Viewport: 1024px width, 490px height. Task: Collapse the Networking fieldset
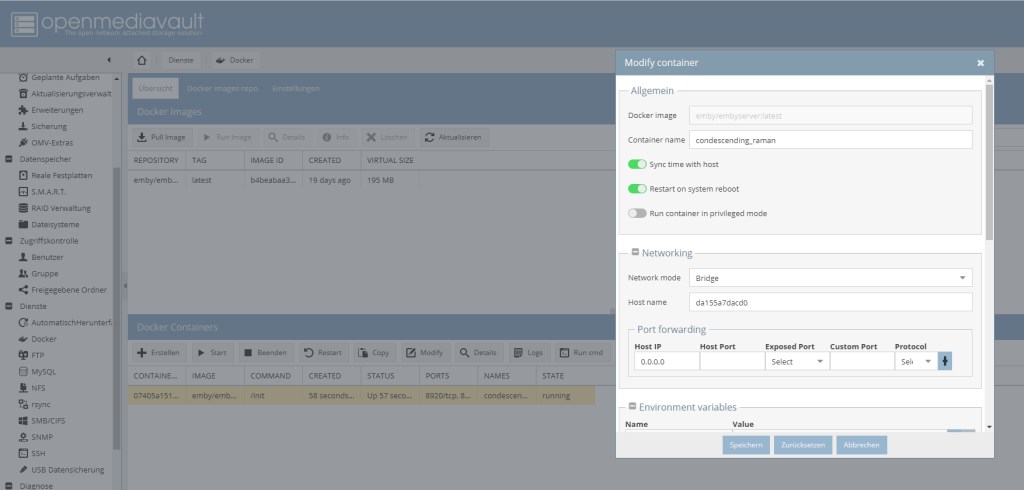pyautogui.click(x=635, y=252)
